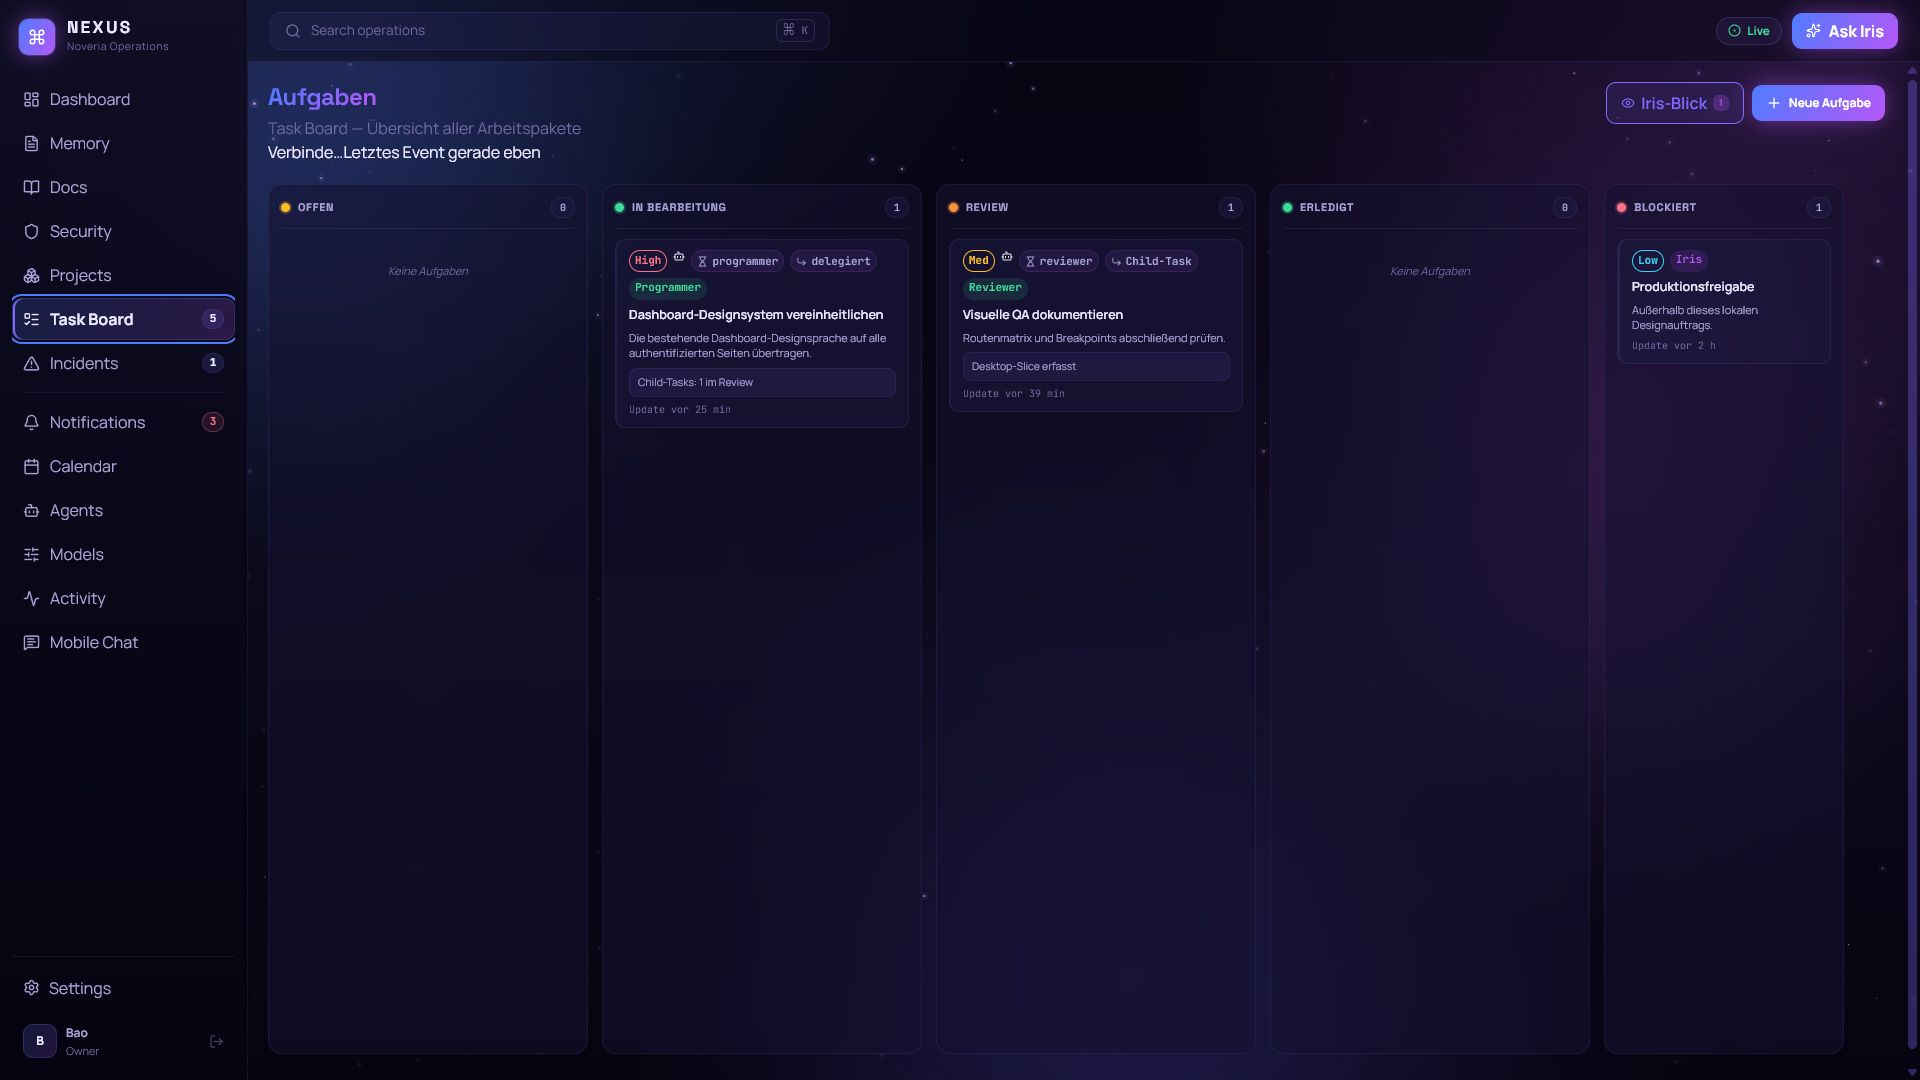Click the green Reviewer tag

coord(995,288)
